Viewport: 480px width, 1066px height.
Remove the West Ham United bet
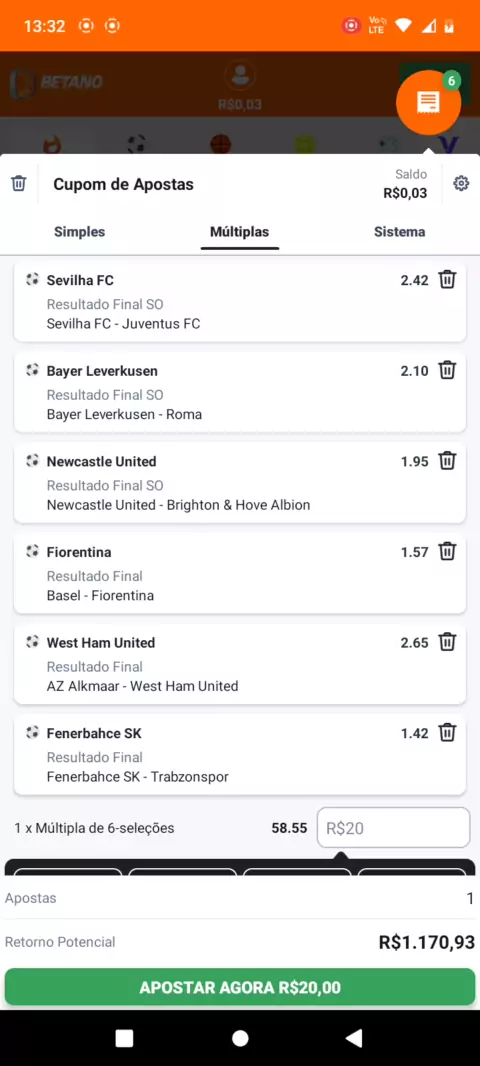tap(447, 642)
